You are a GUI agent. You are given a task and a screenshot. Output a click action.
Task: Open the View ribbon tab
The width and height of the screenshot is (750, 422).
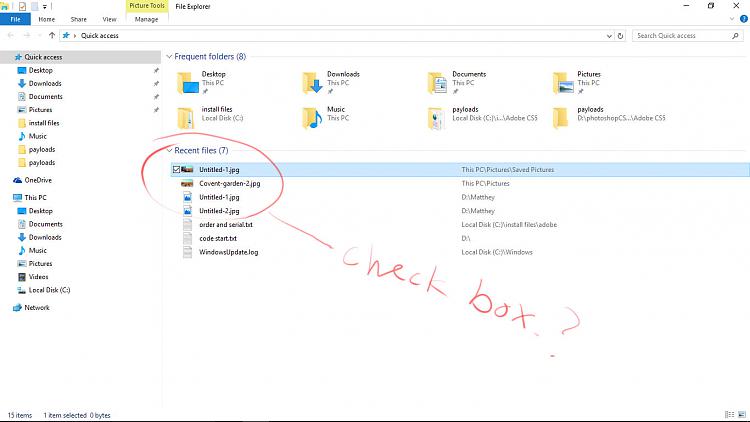pos(109,19)
